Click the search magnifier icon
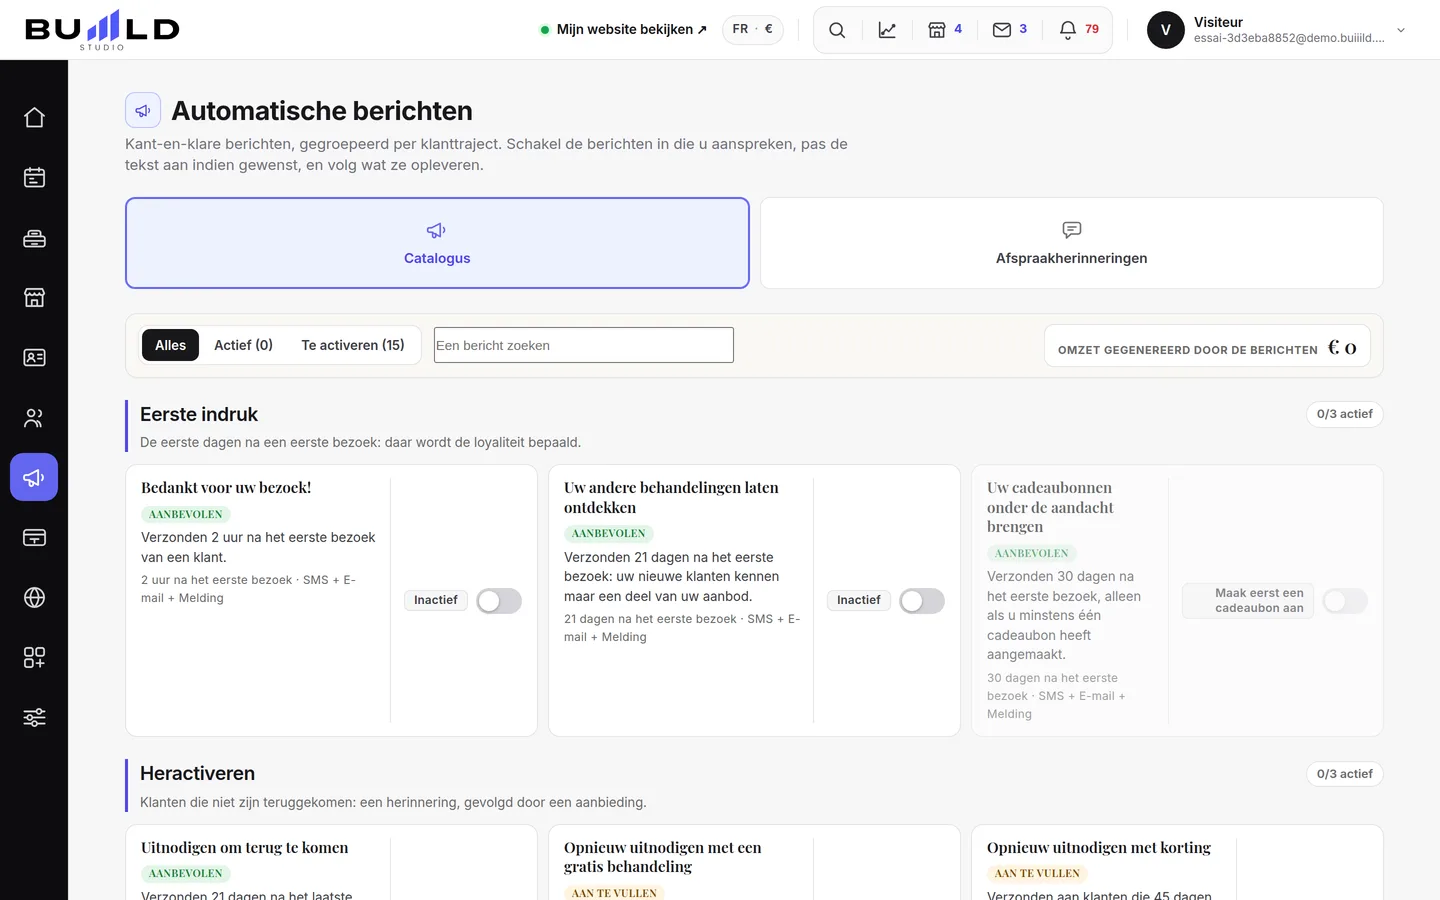 837,30
